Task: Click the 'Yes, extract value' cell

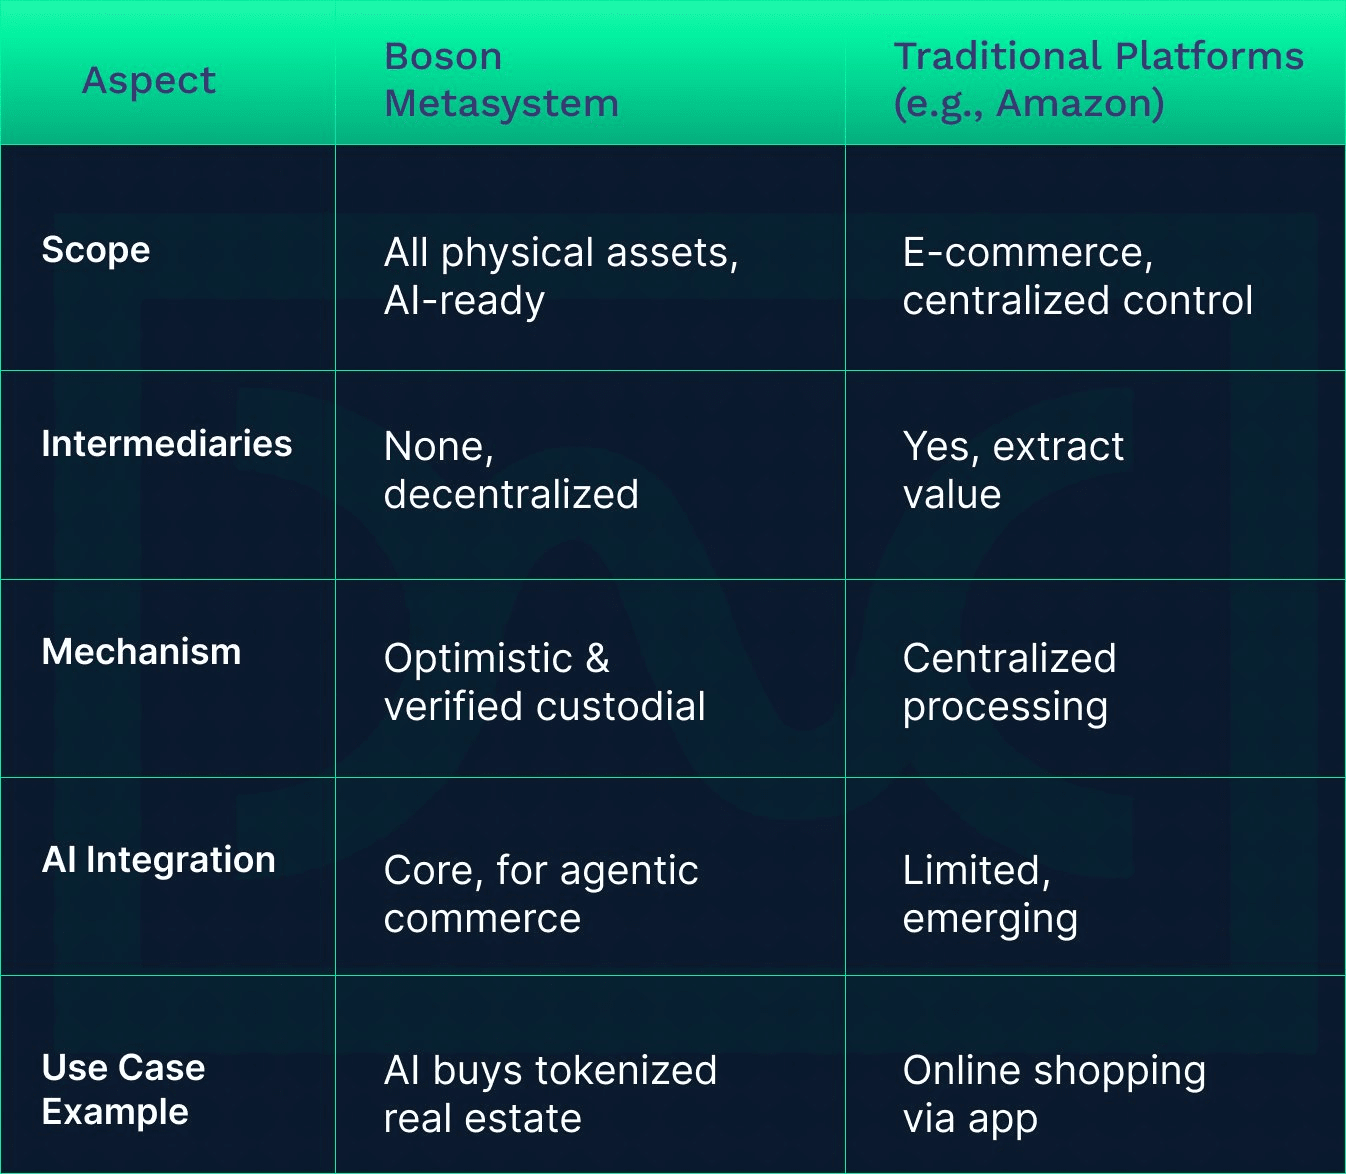Action: (x=1012, y=470)
